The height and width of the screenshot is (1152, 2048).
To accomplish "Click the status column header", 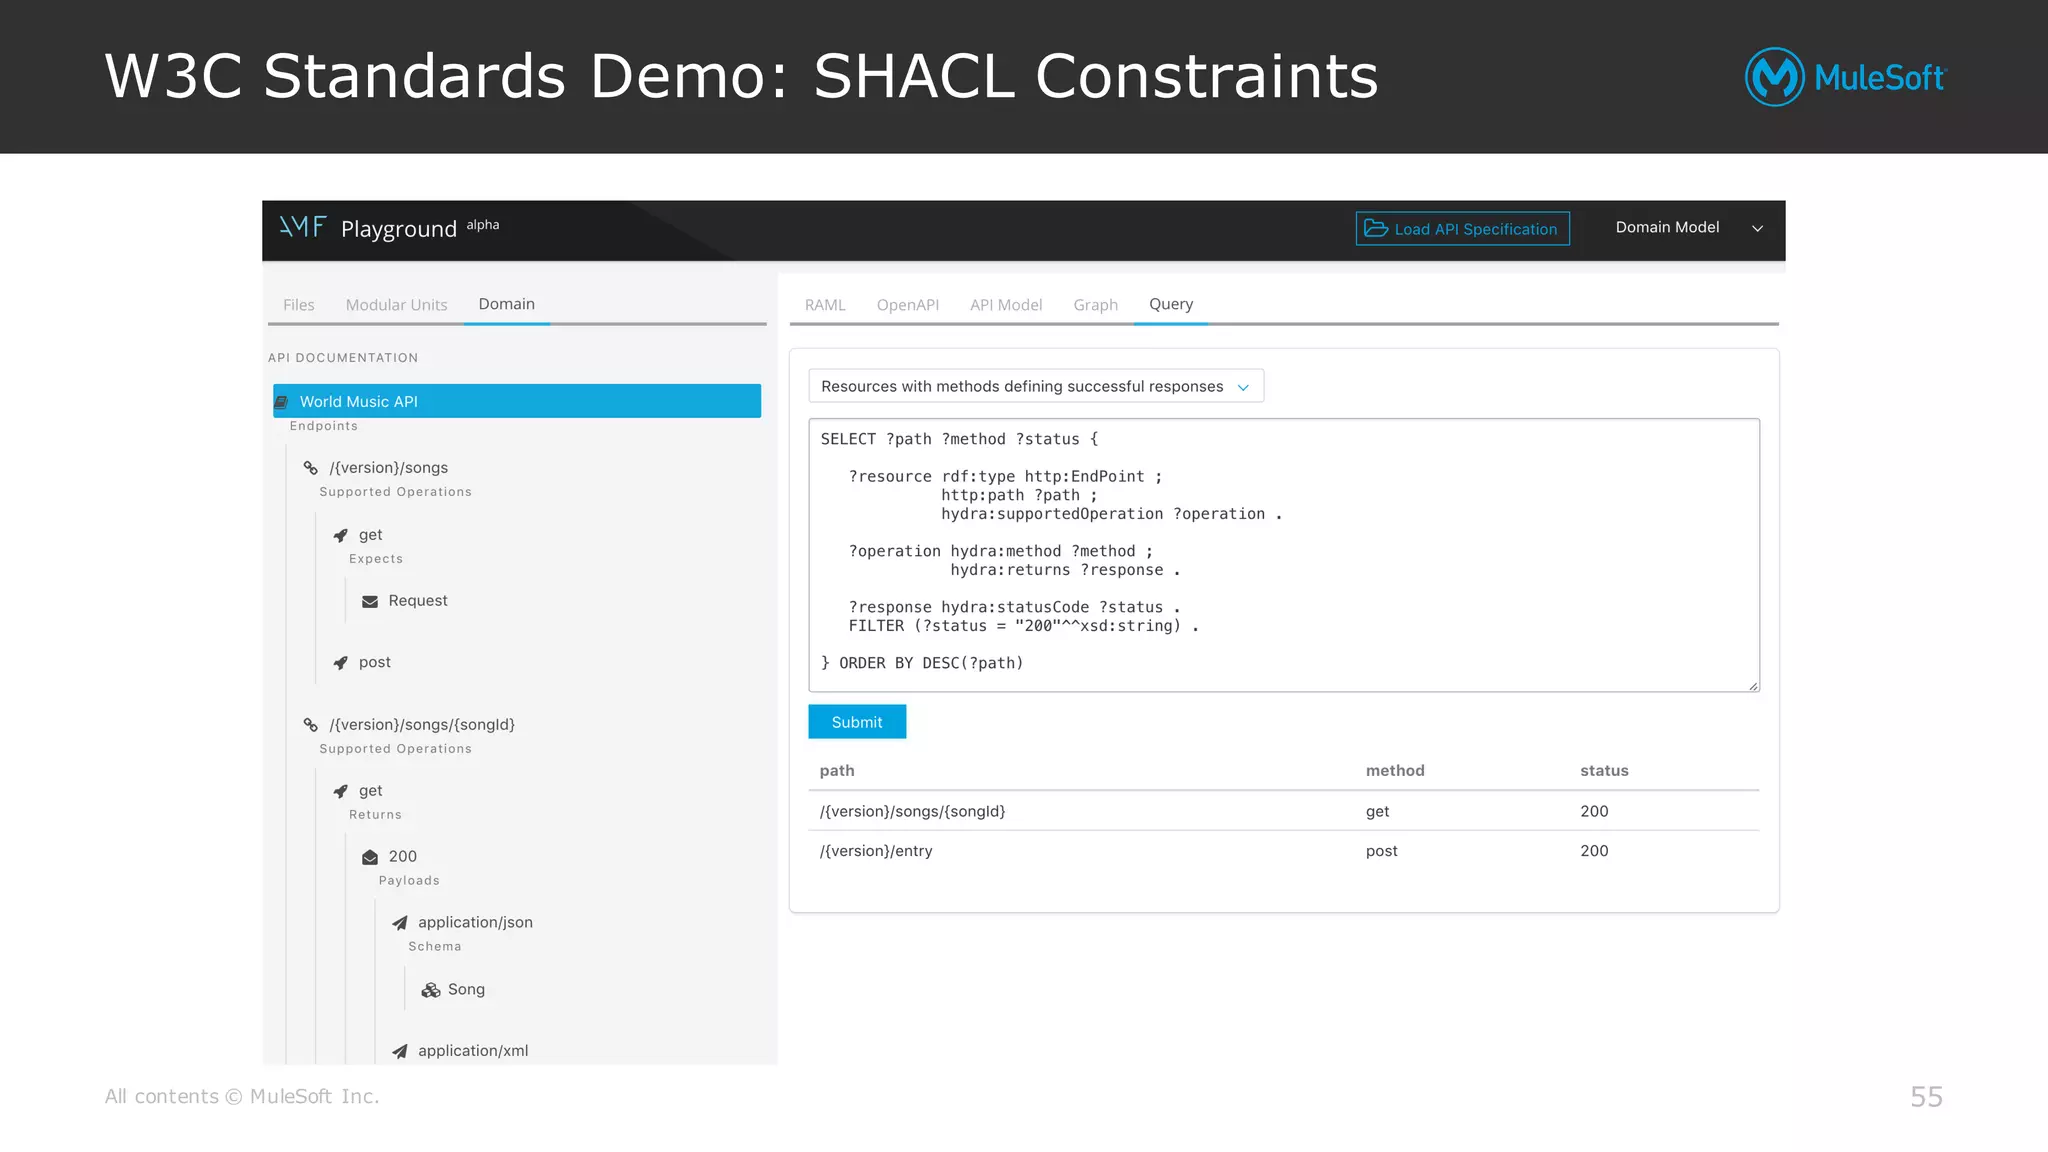I will coord(1604,771).
